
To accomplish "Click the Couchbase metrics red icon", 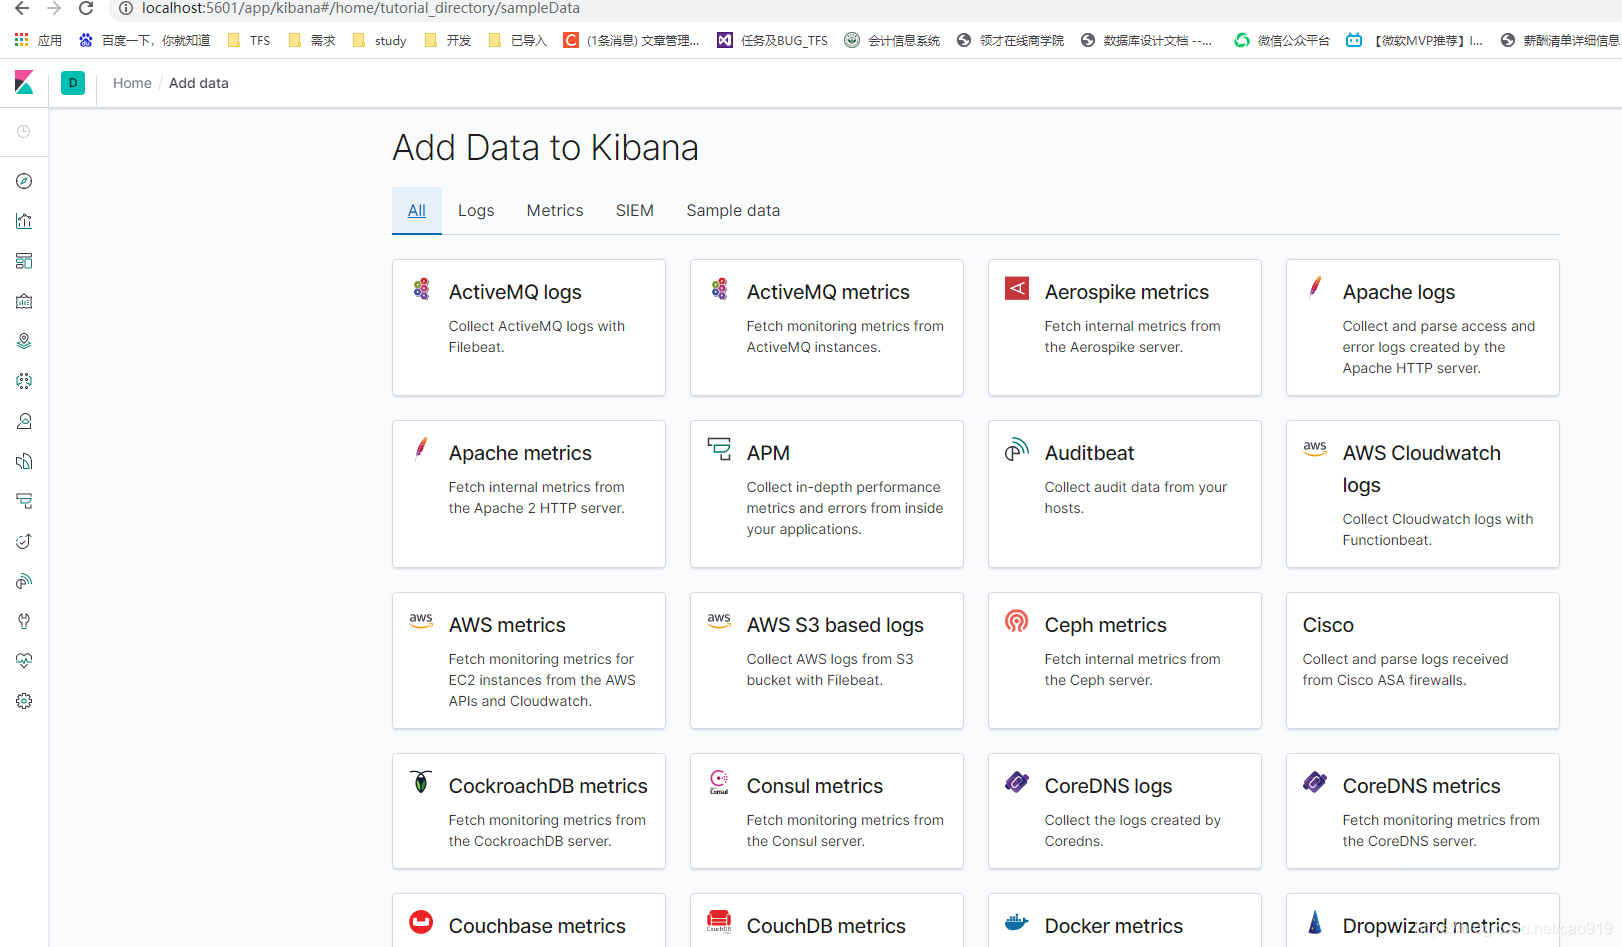I will pos(421,922).
